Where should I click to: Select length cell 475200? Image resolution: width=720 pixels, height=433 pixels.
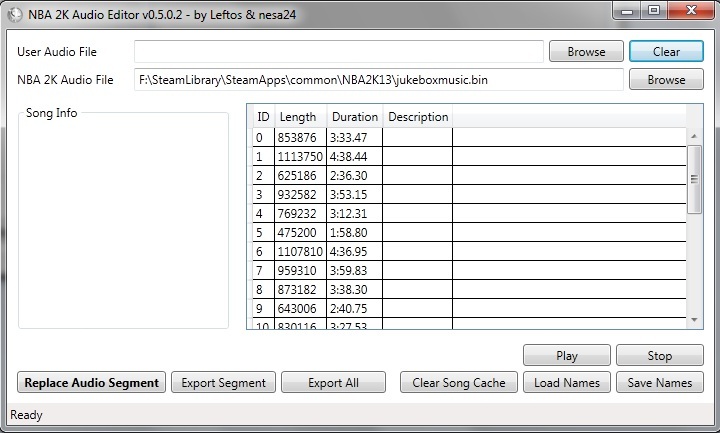(x=300, y=232)
